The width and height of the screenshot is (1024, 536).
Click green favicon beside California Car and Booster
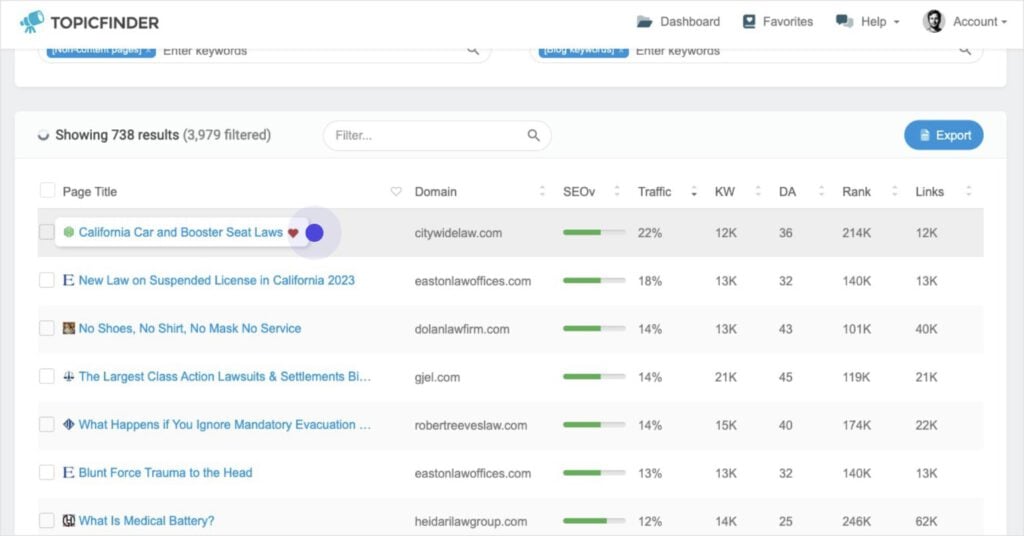[x=69, y=232]
